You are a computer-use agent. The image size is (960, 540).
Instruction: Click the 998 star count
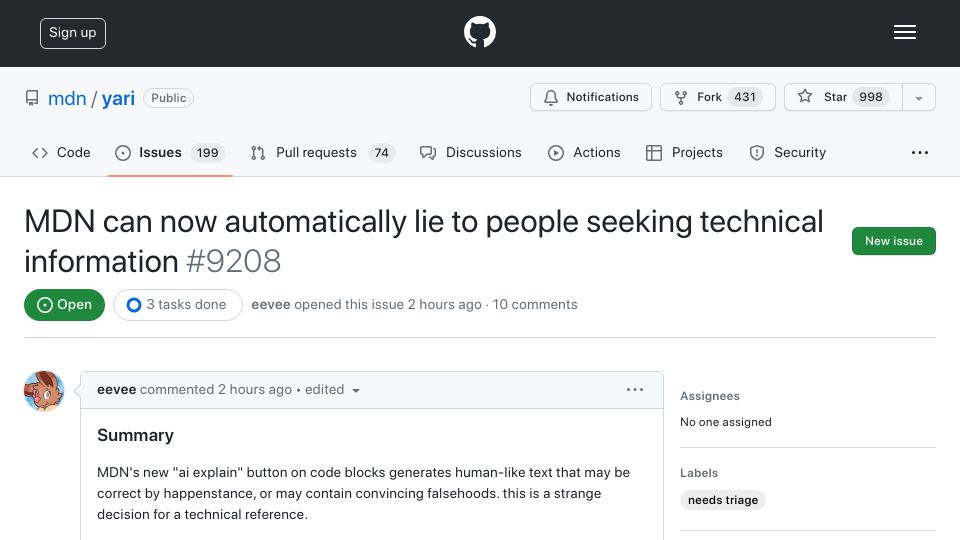(871, 97)
